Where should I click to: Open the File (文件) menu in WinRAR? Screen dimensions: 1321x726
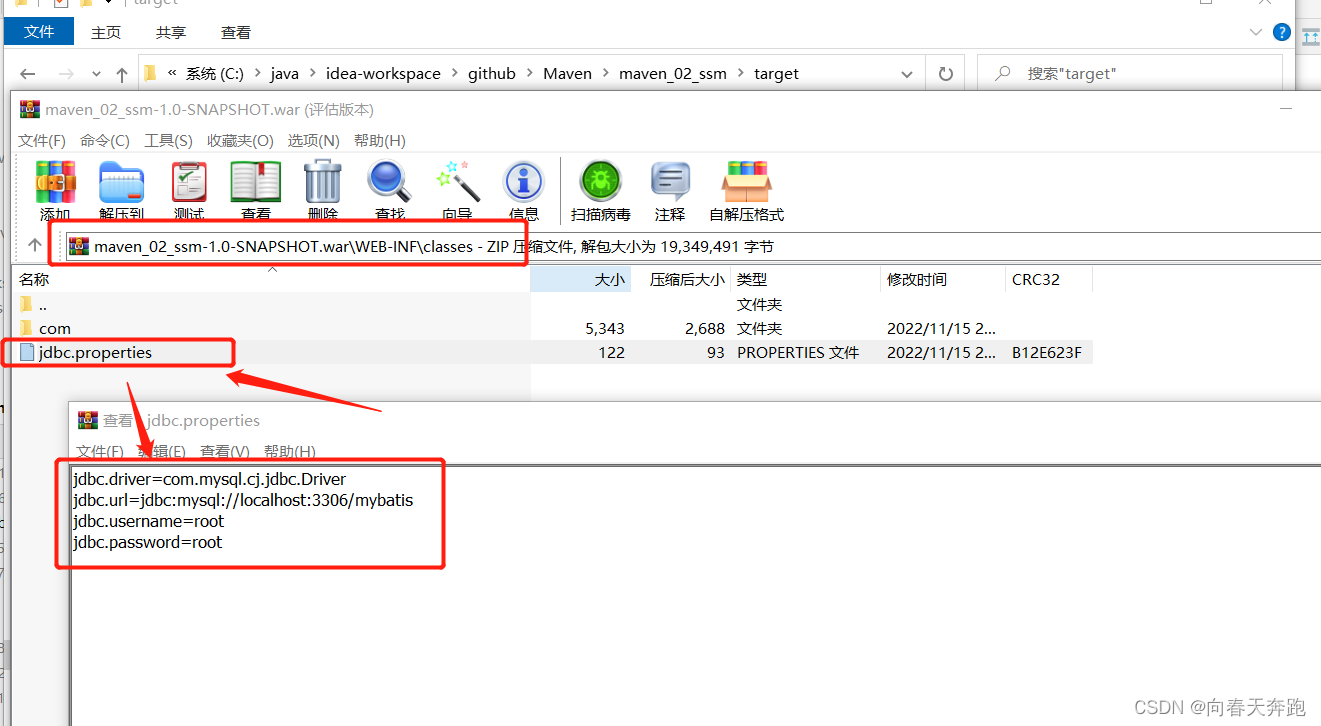tap(42, 140)
